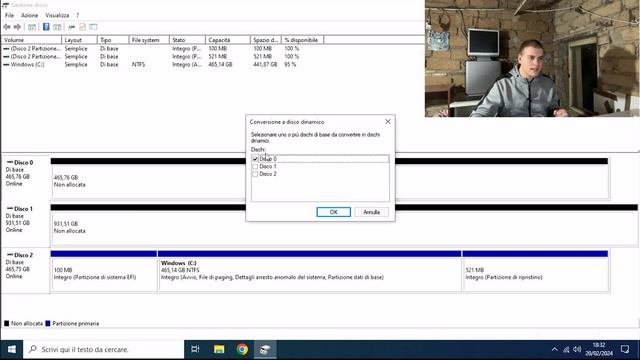Open the ? help menu
The width and height of the screenshot is (640, 360).
coord(78,15)
